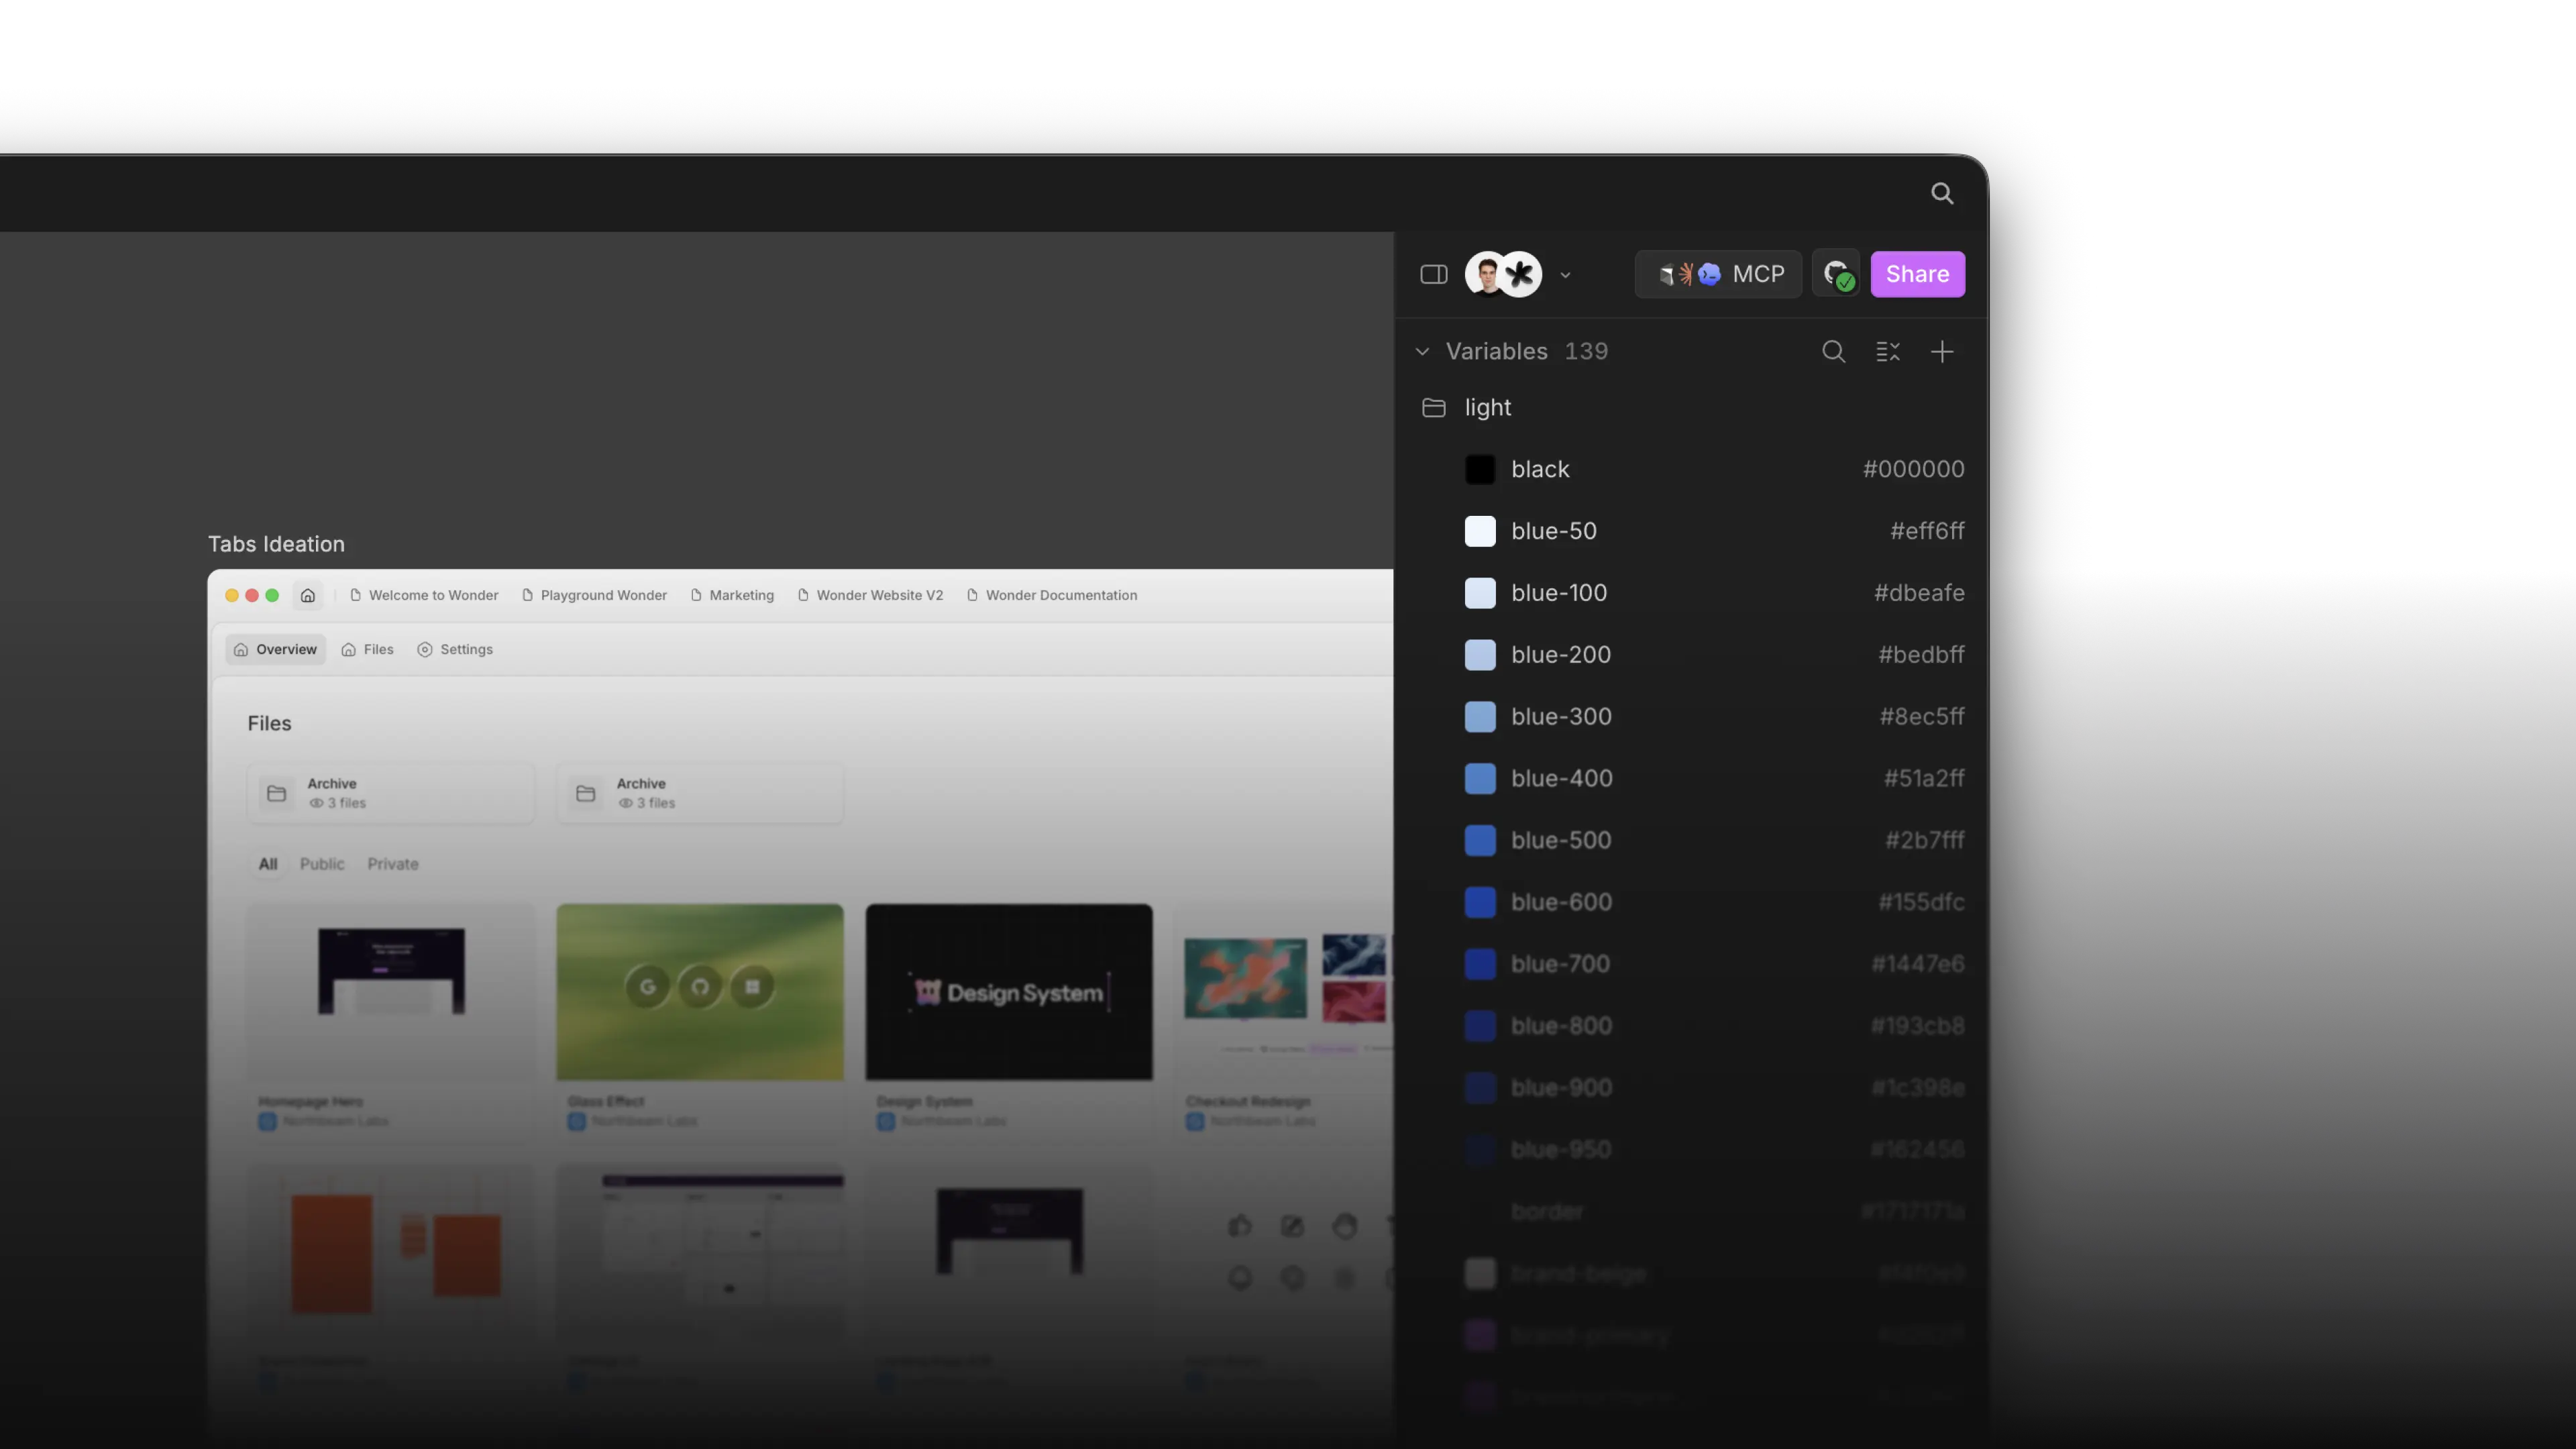Click the #eff6ff hex value

[1927, 531]
